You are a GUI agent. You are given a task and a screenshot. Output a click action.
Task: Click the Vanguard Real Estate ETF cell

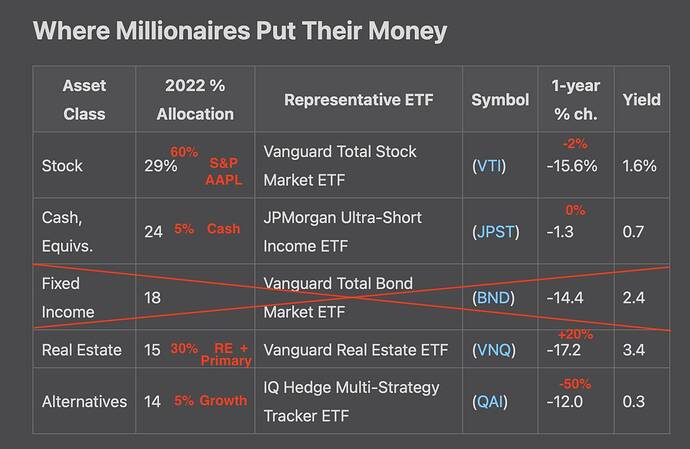click(359, 350)
